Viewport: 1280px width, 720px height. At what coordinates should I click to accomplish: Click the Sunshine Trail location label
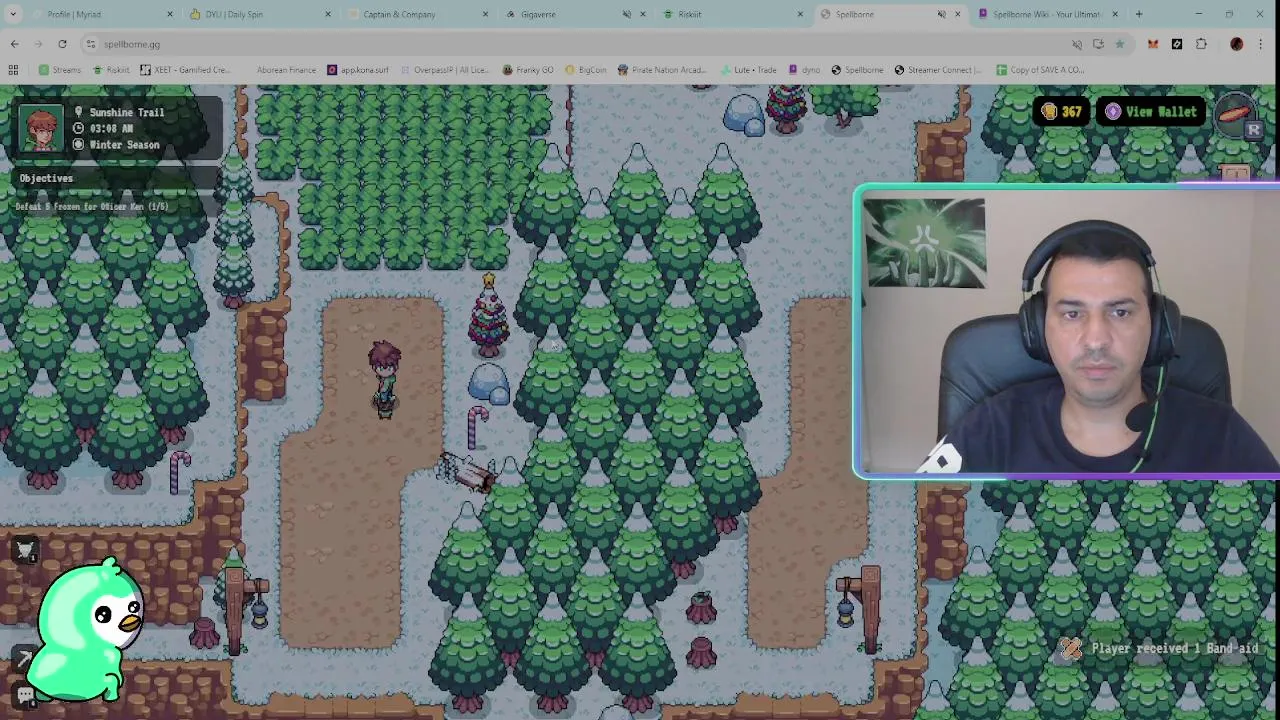coord(126,112)
